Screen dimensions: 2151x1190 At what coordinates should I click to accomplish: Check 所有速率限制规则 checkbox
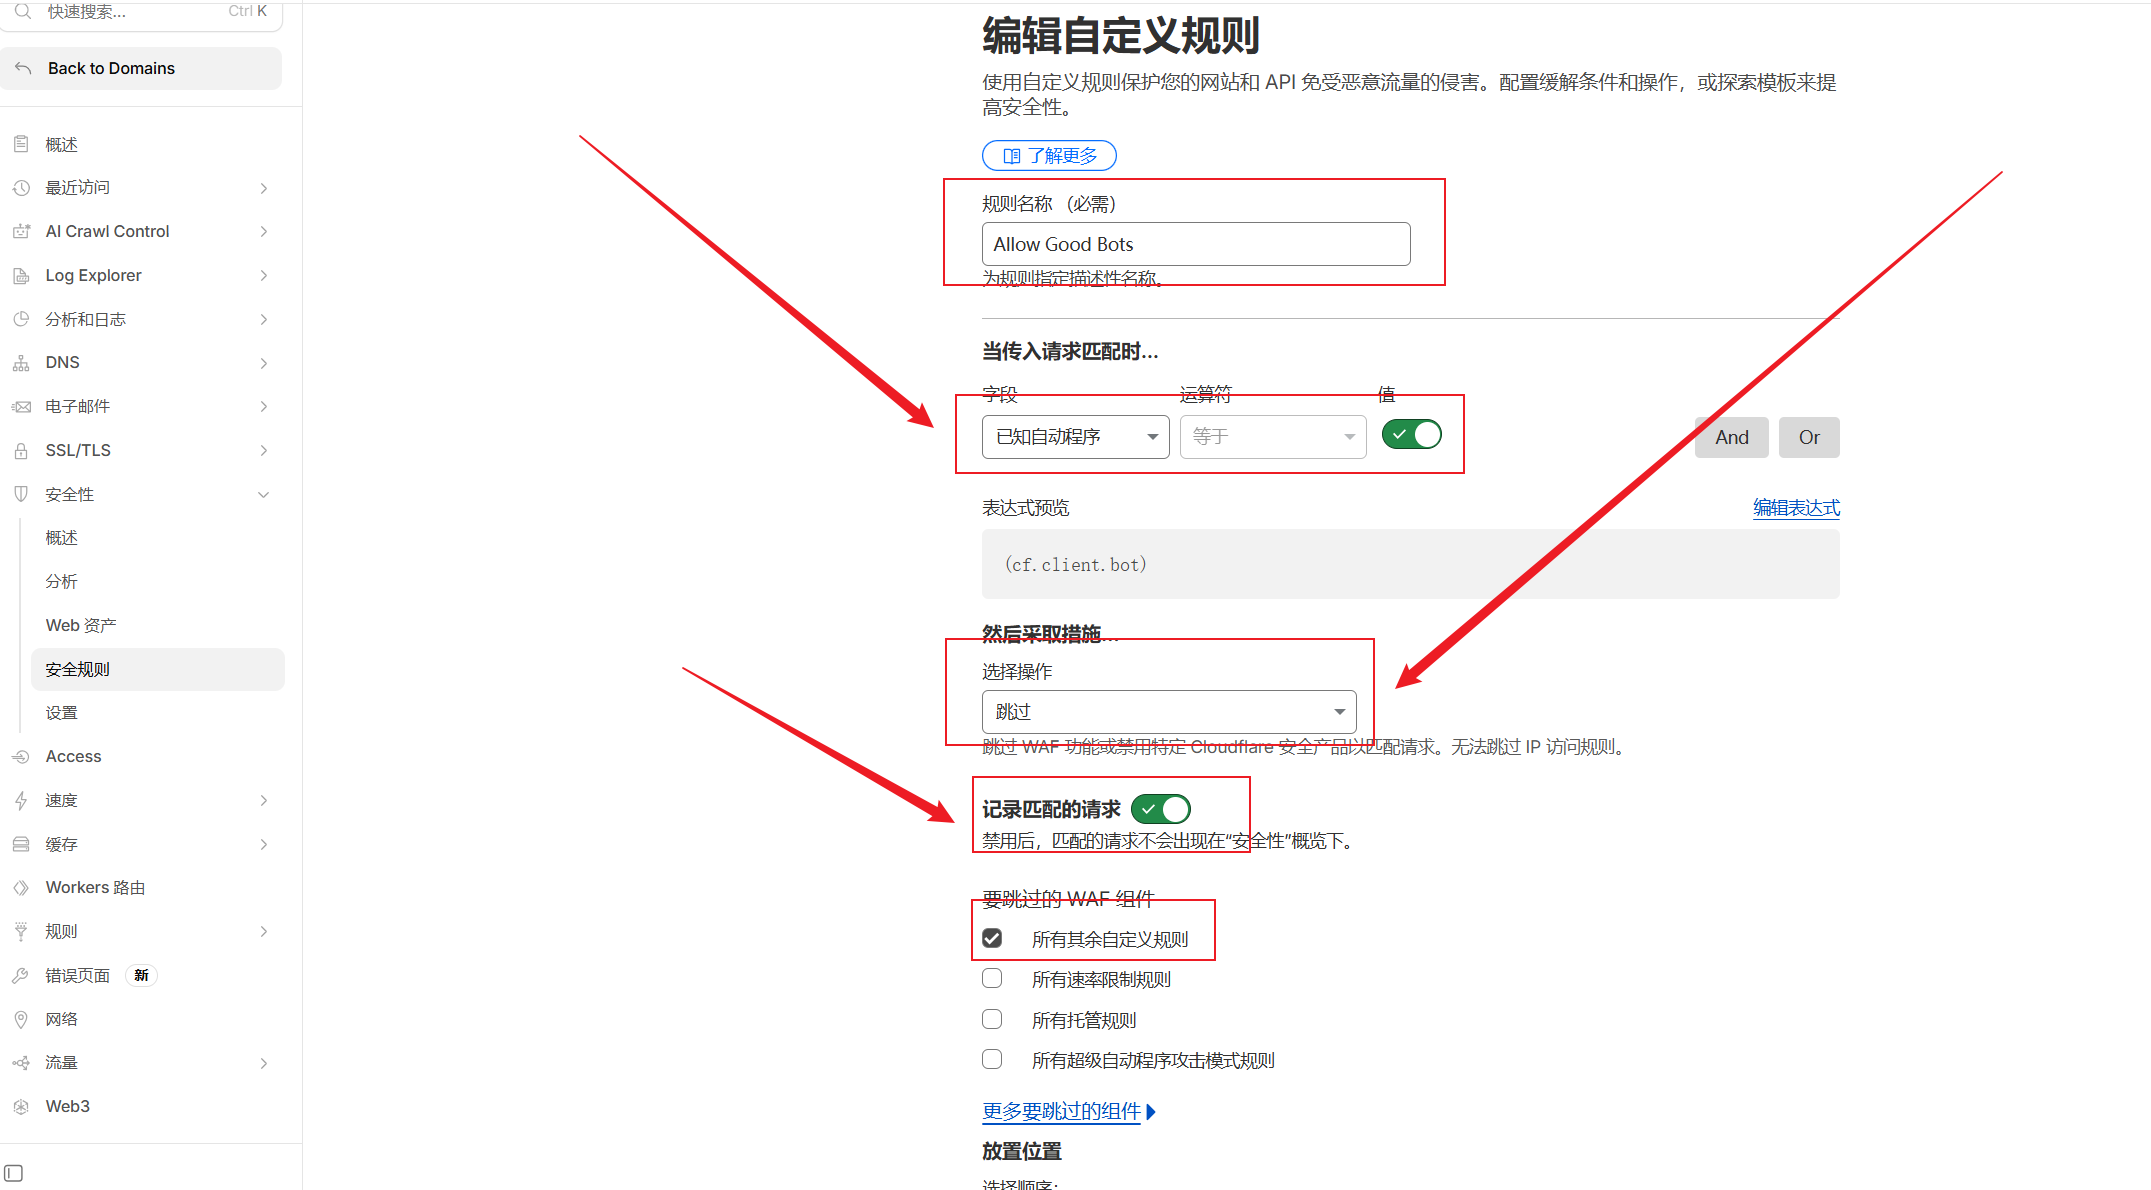tap(991, 978)
